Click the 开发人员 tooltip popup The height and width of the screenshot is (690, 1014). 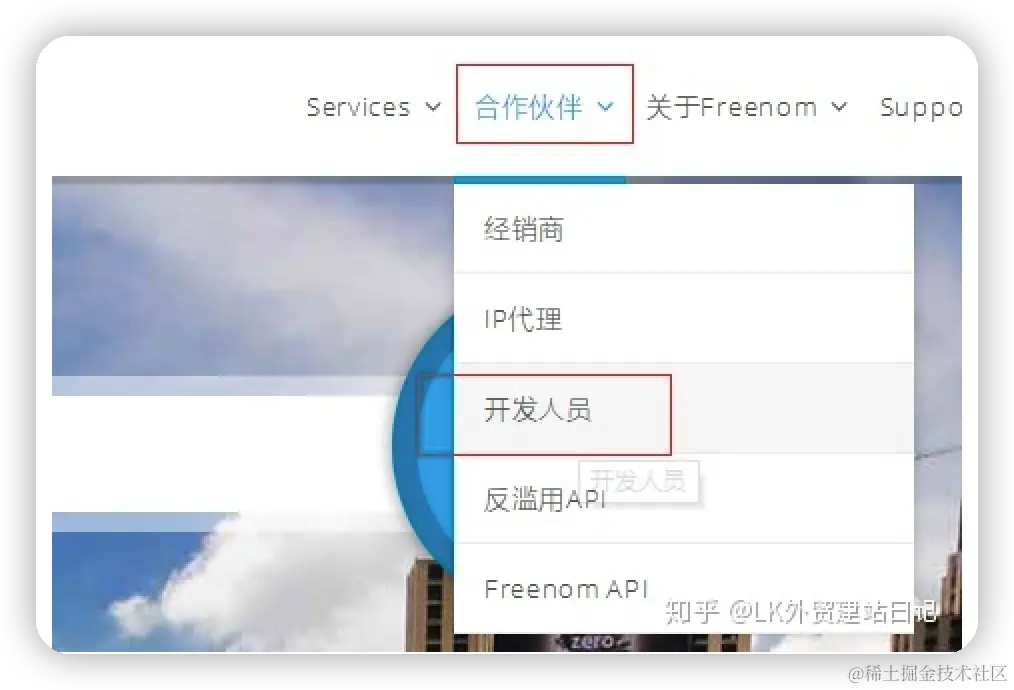click(x=638, y=481)
